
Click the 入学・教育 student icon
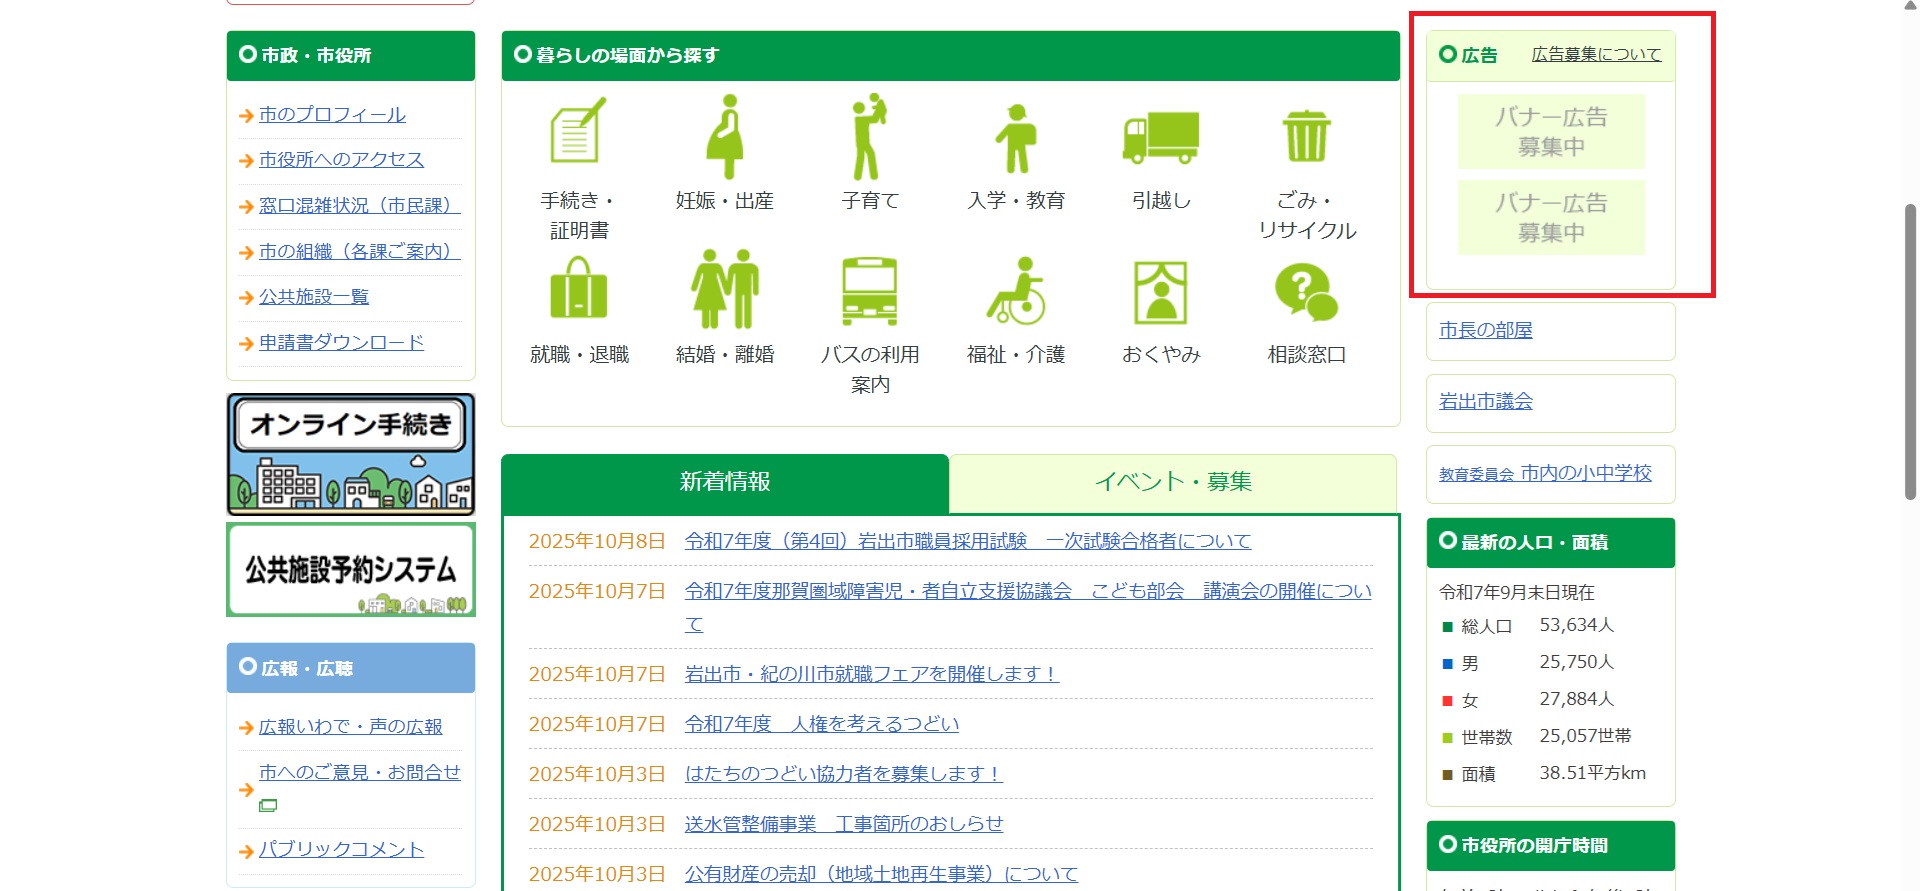click(x=1016, y=139)
